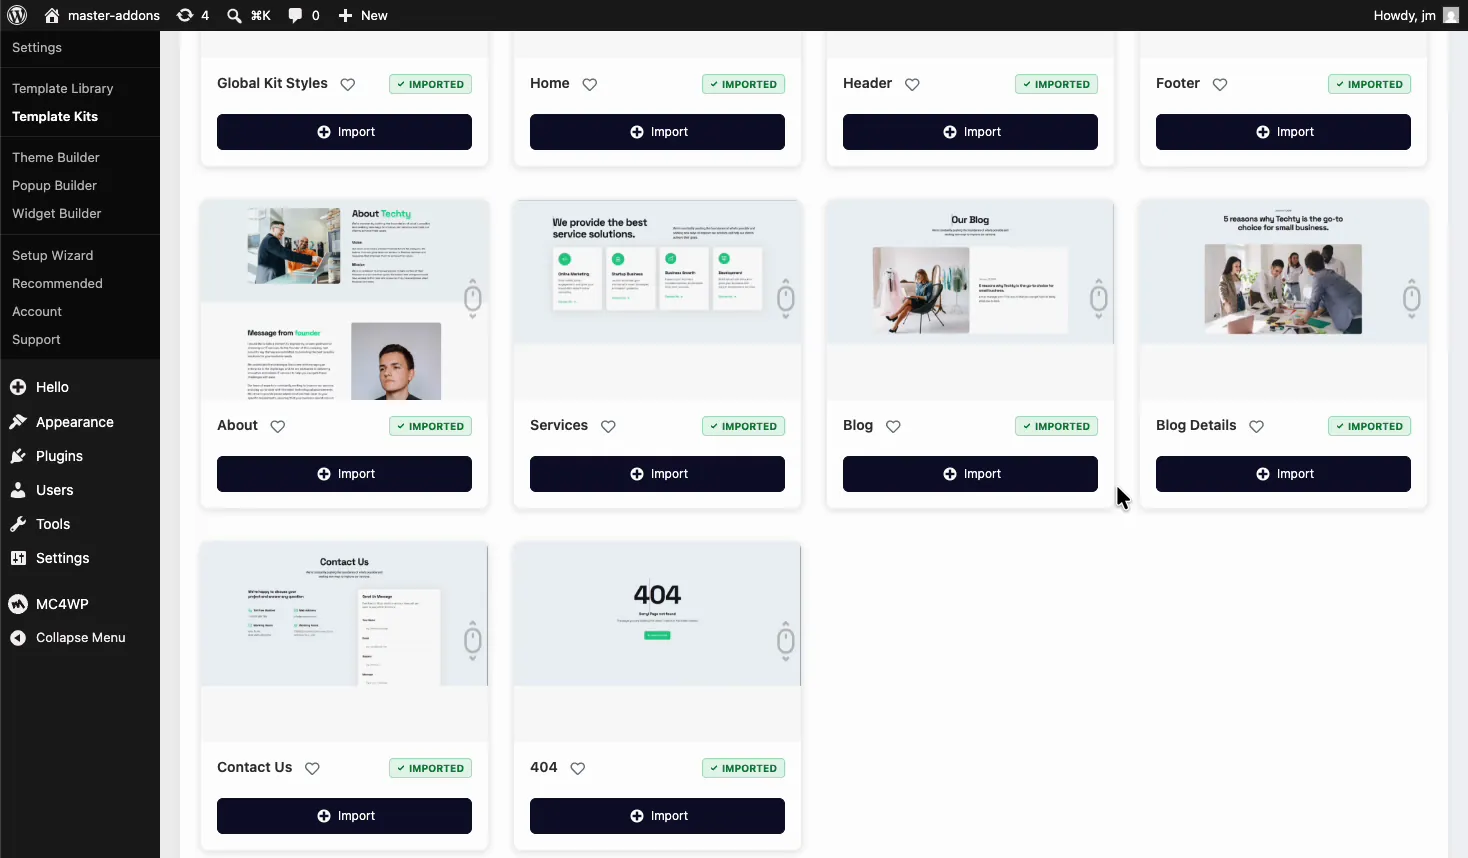Import the Home template
This screenshot has height=858, width=1468.
(x=657, y=132)
